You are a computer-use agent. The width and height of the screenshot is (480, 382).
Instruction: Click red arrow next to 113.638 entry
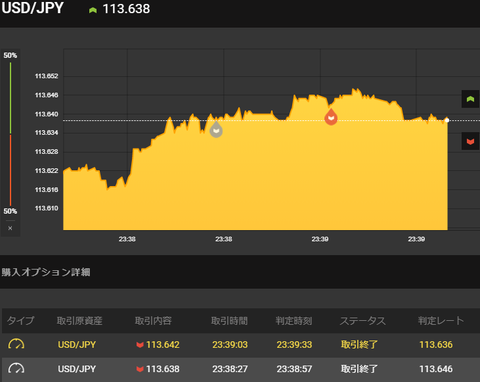tap(140, 369)
